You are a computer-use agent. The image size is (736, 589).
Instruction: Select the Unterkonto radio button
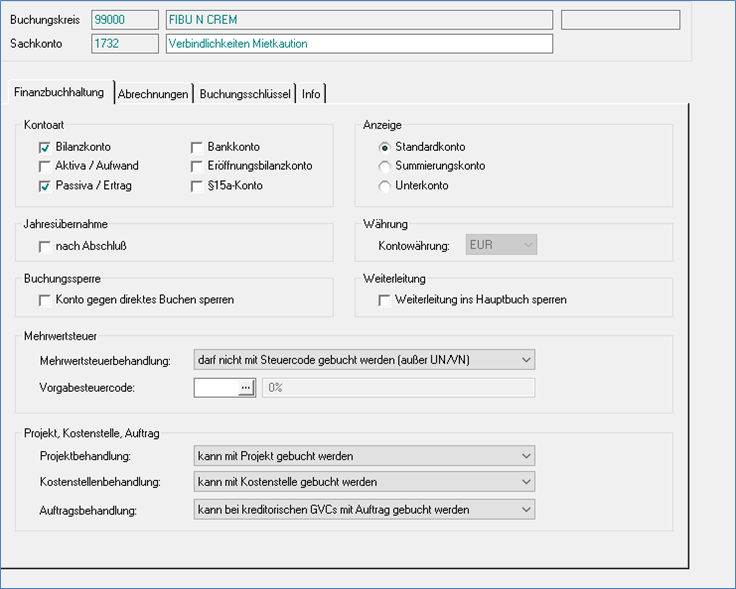(x=384, y=186)
